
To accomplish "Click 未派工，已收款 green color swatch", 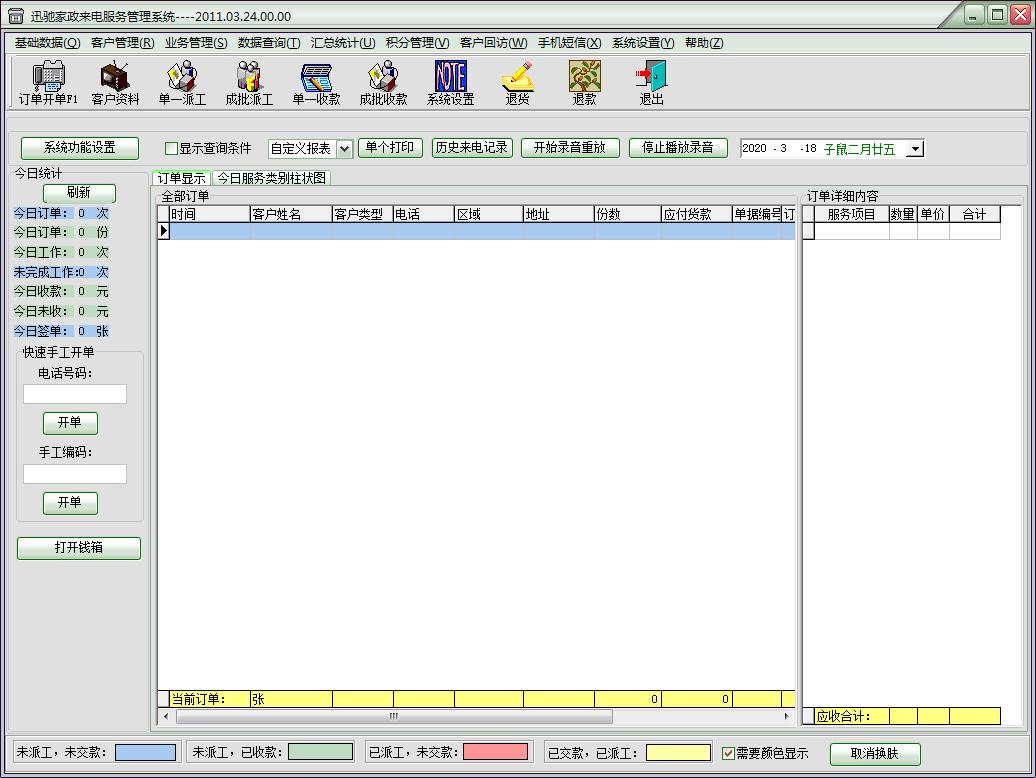I will [x=321, y=752].
